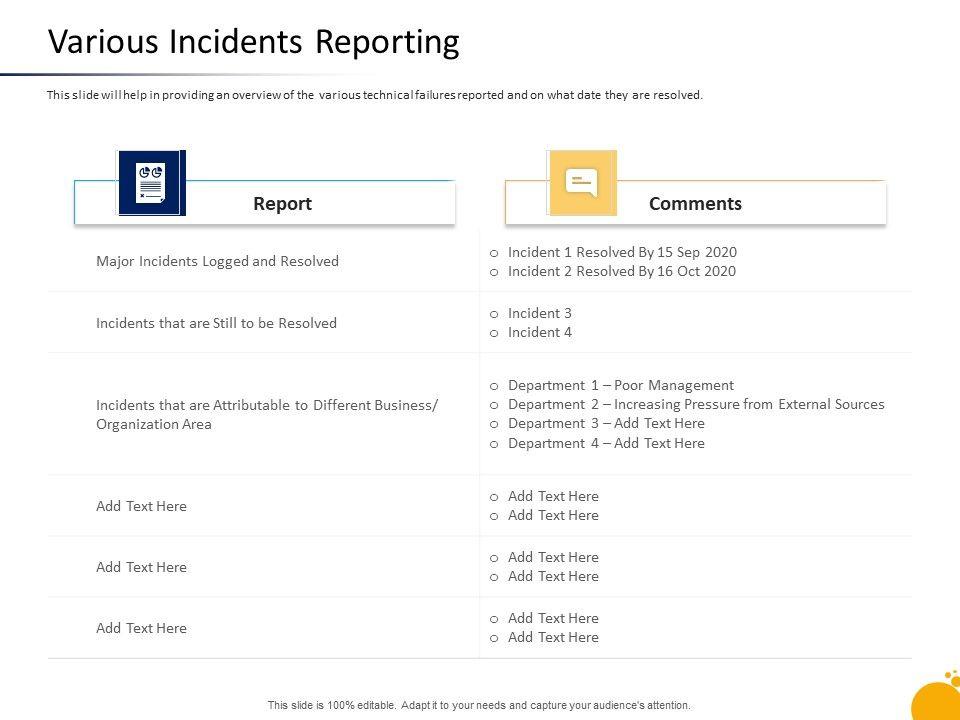Viewport: 960px width, 720px height.
Task: Click 'Incident 2 Resolved By 16 Oct 2020'
Action: coord(621,271)
